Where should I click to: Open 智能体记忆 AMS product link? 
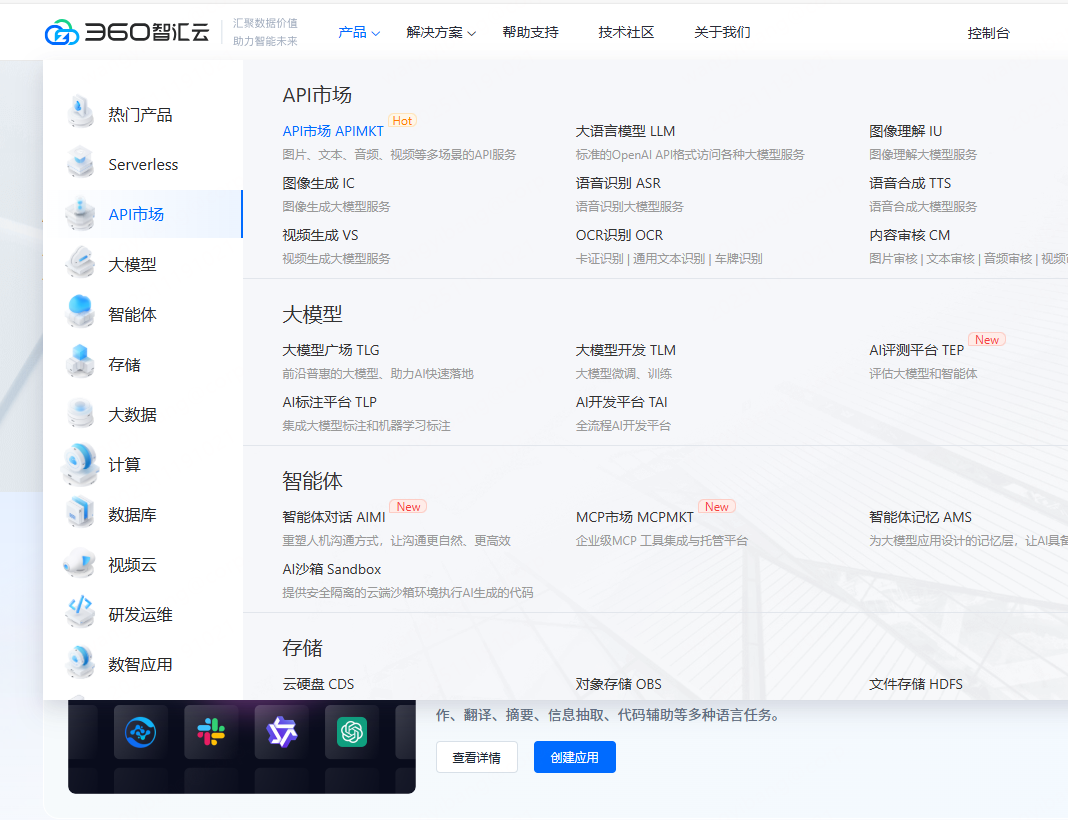(x=920, y=517)
